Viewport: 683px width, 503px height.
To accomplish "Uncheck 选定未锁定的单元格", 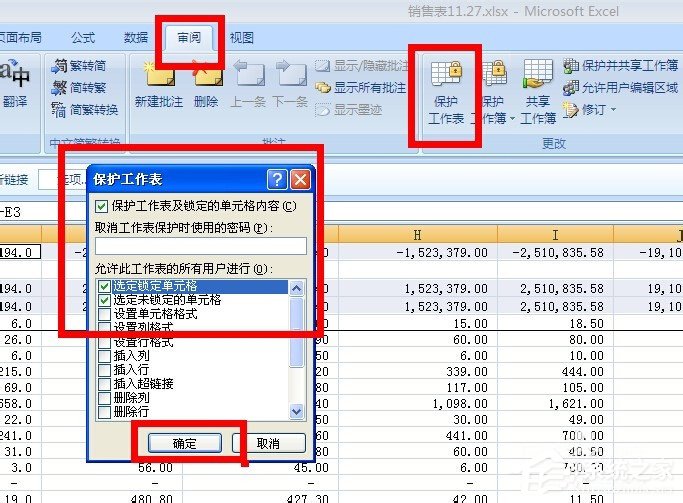I will (x=104, y=300).
